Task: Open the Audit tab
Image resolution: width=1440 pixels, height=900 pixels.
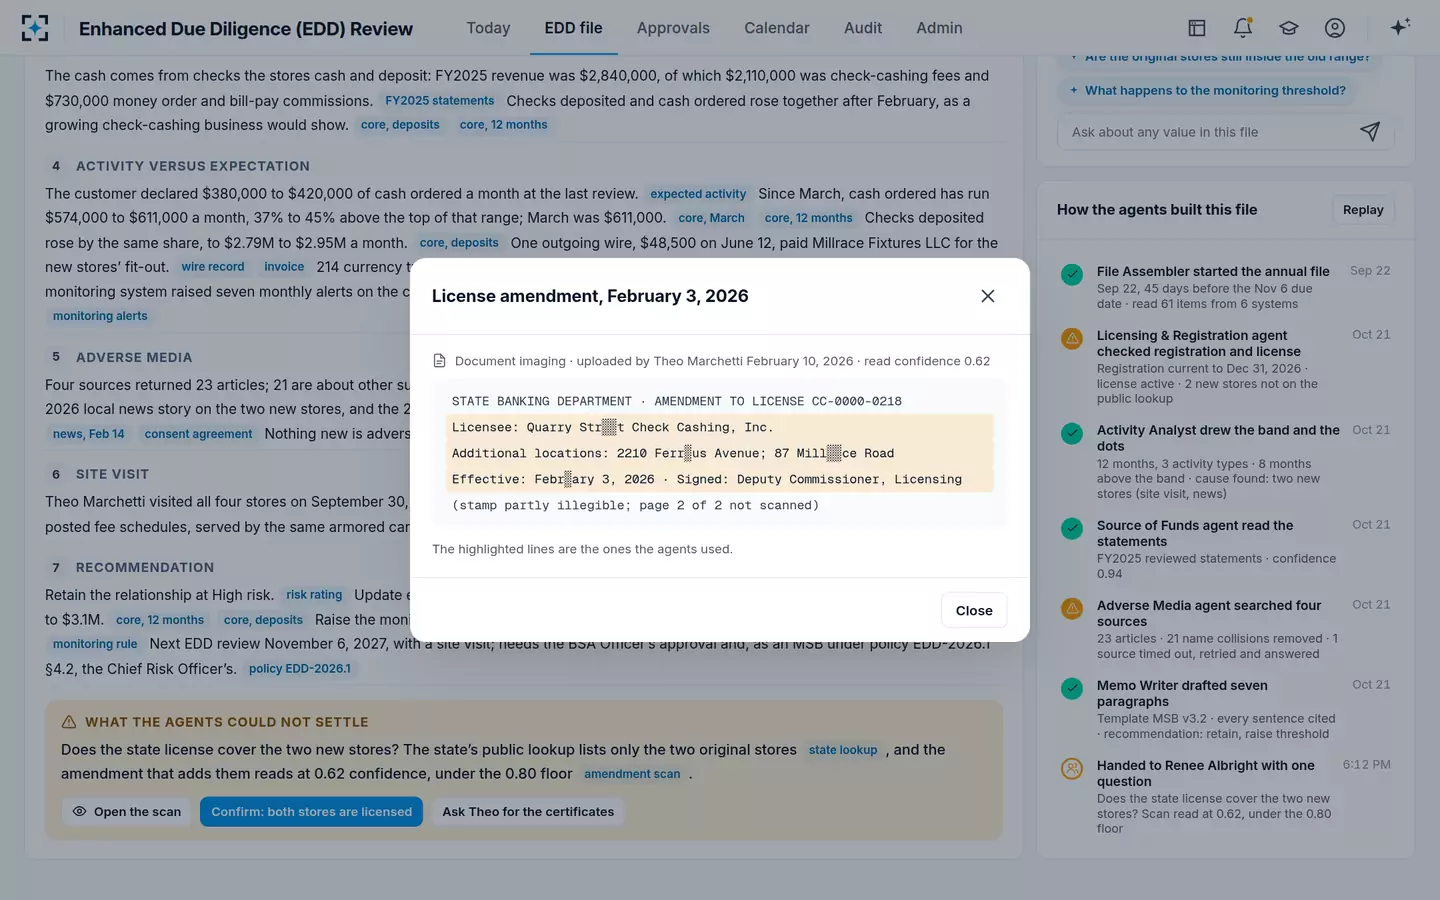Action: pos(863,28)
